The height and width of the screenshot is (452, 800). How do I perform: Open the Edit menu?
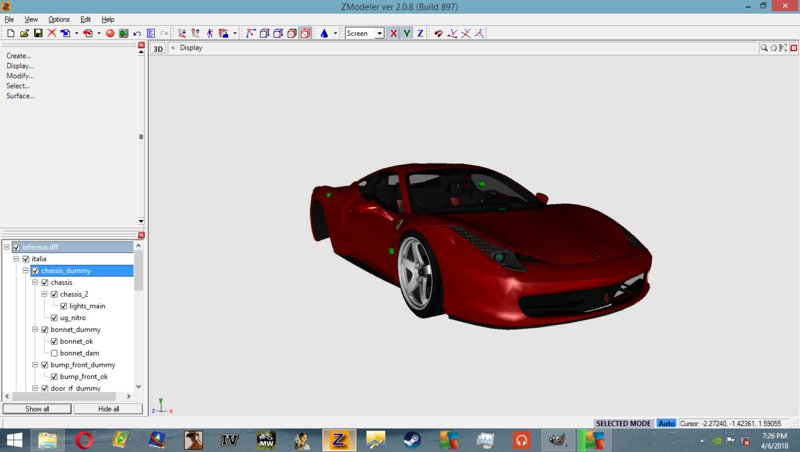pyautogui.click(x=85, y=19)
